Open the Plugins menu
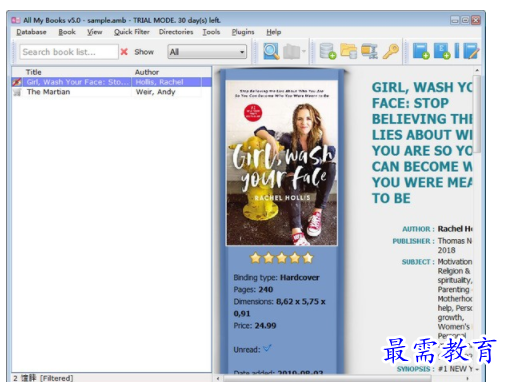The height and width of the screenshot is (382, 505). click(x=243, y=32)
